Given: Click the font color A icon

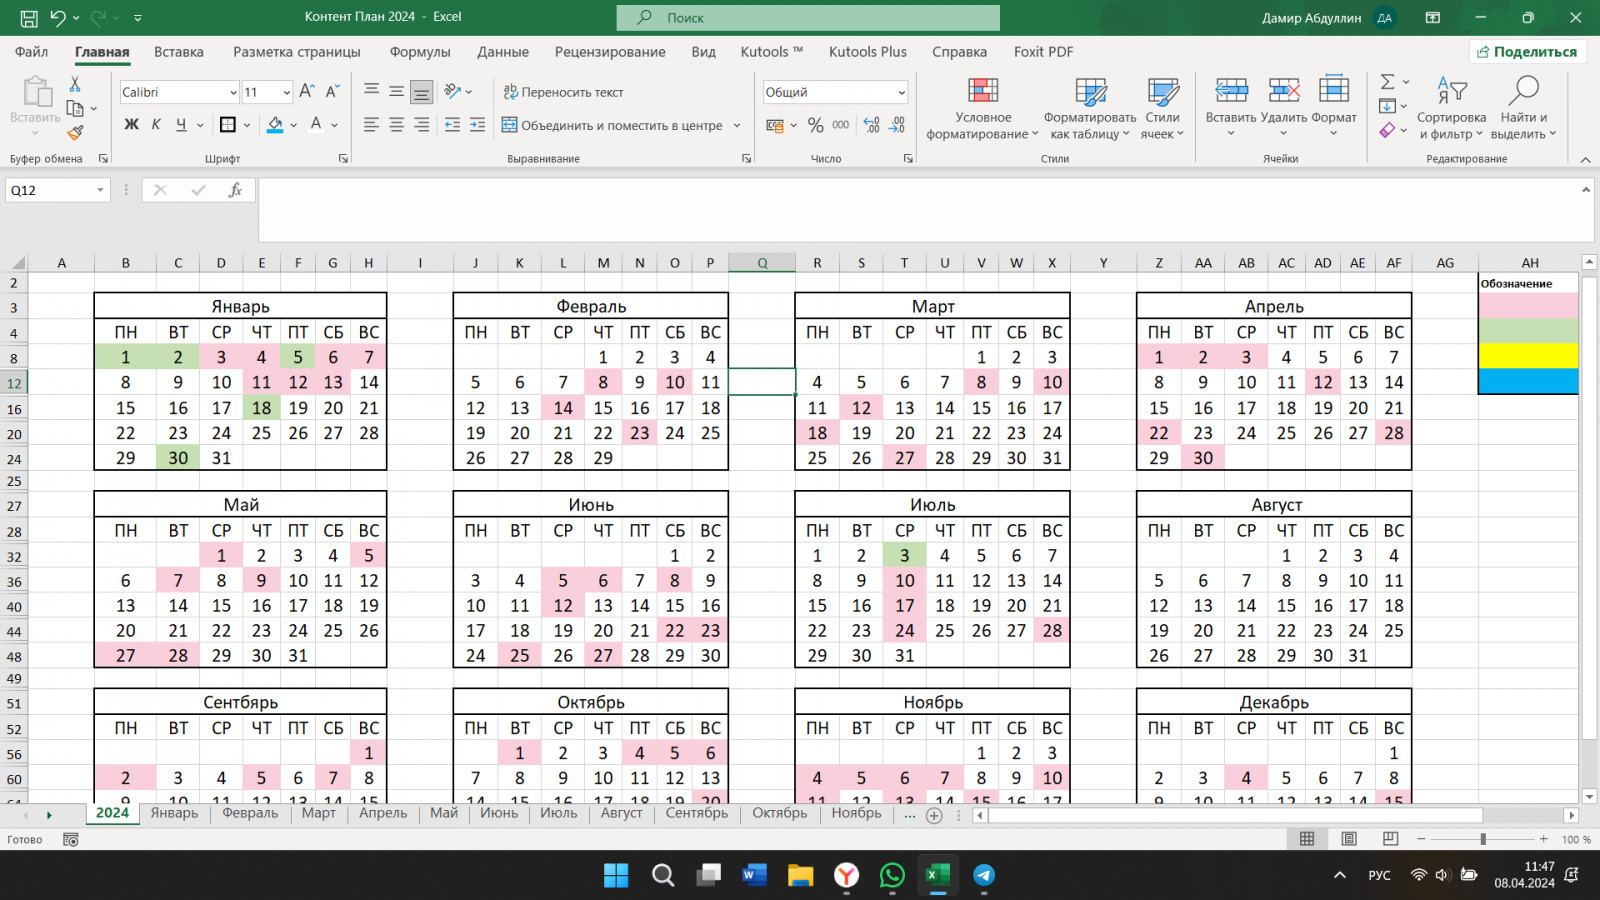Looking at the screenshot, I should 316,125.
